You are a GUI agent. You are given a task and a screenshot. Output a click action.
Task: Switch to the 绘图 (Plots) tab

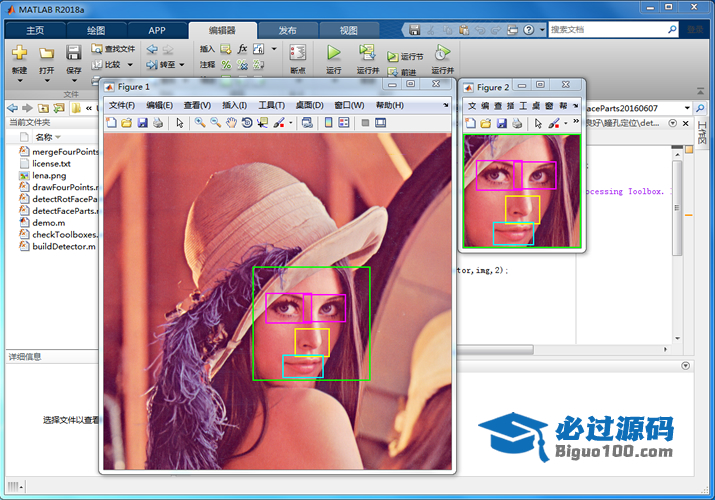tap(96, 31)
